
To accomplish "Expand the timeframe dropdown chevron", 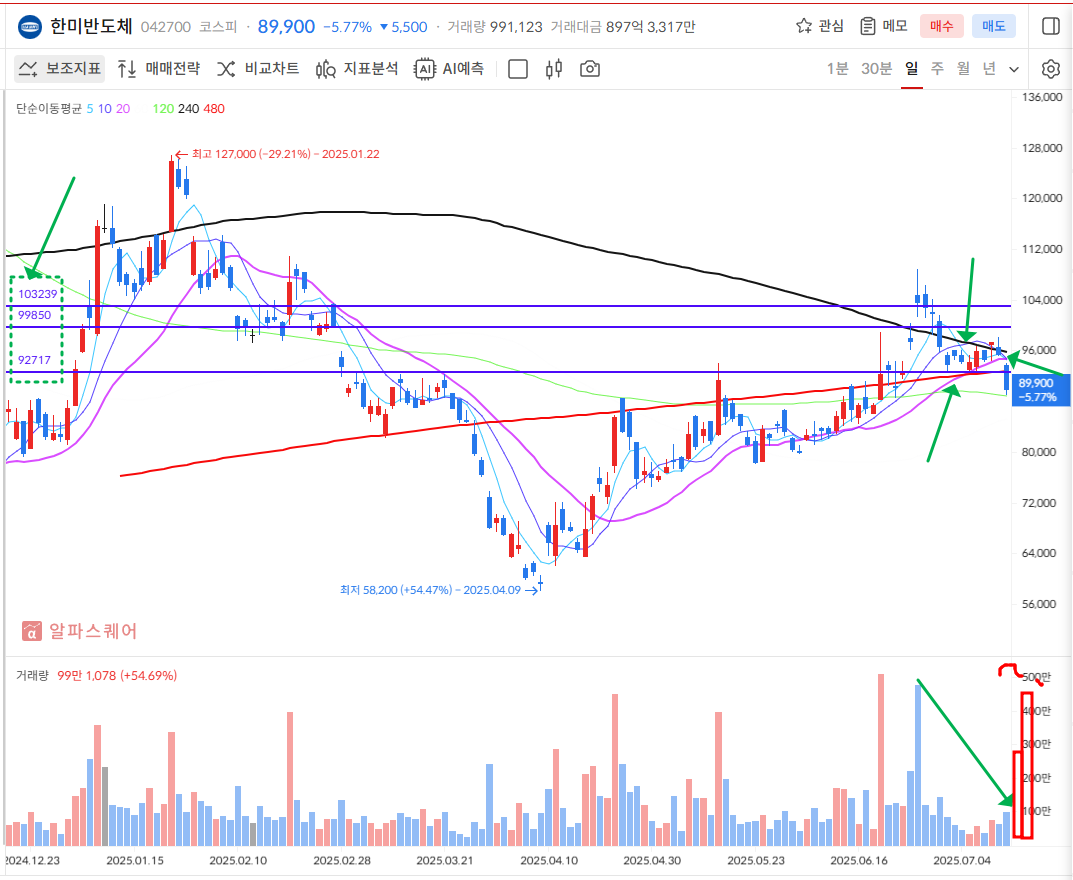I will (x=1014, y=69).
